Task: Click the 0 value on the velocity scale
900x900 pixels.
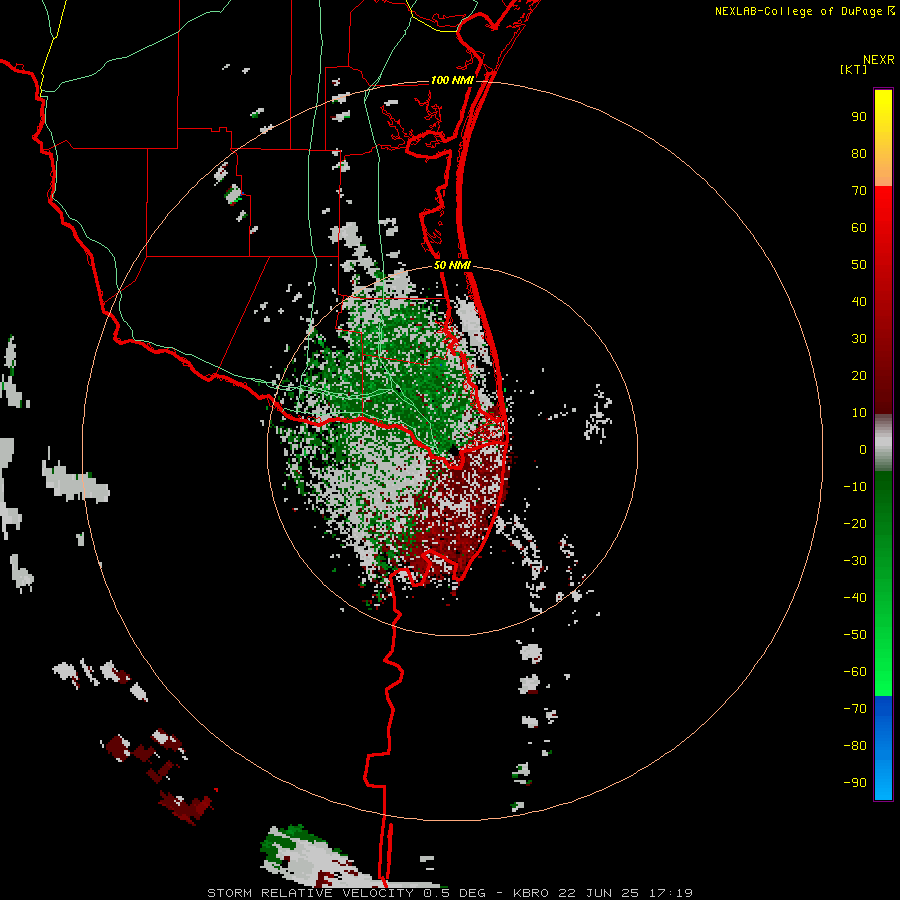Action: tap(863, 449)
